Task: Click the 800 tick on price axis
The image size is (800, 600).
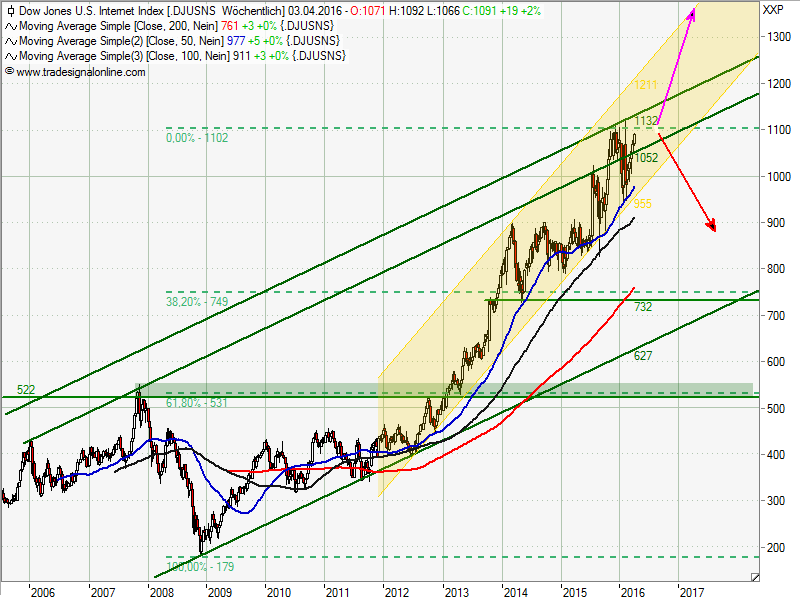Action: click(x=776, y=269)
